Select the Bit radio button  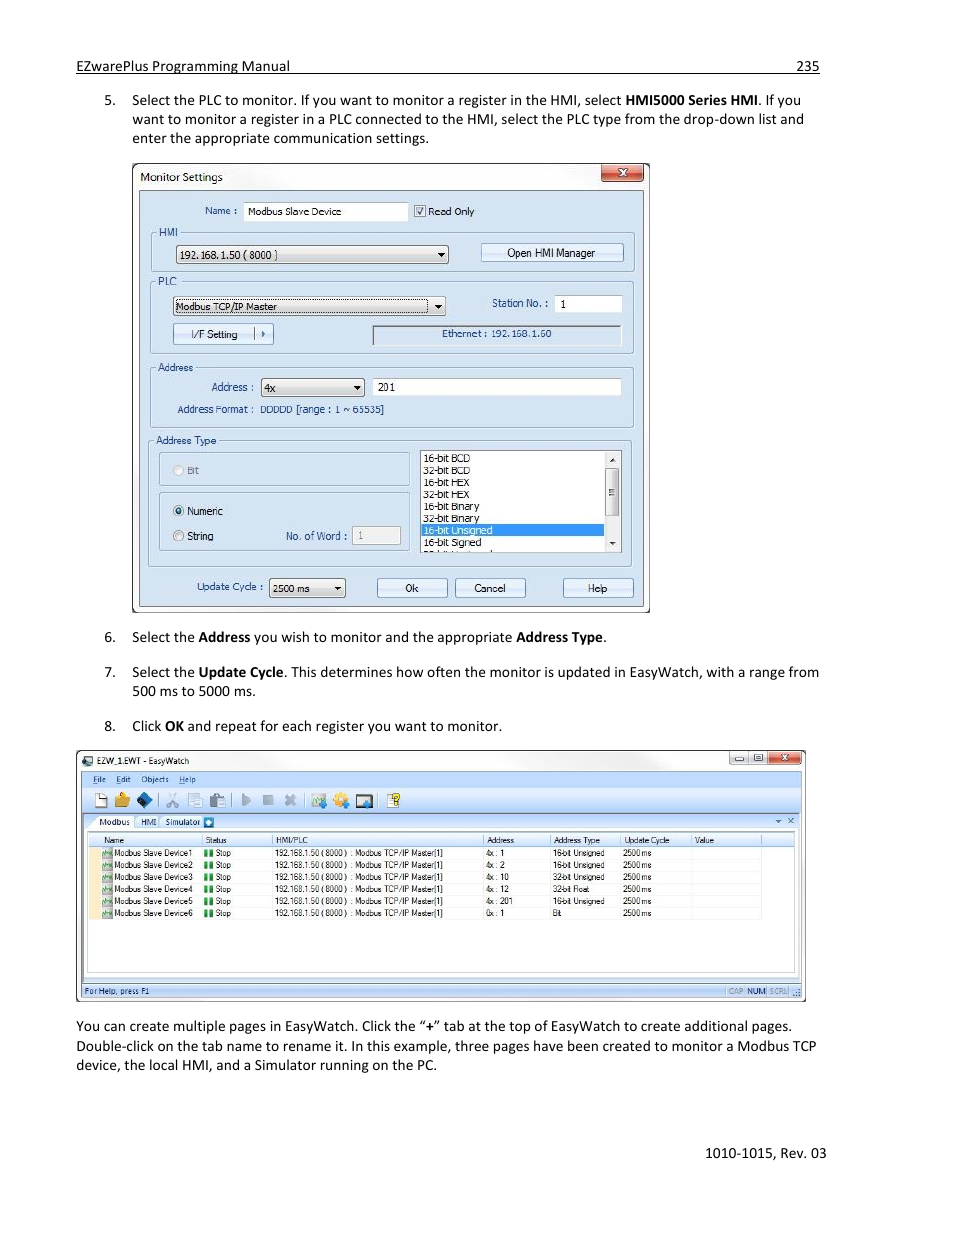click(x=178, y=470)
